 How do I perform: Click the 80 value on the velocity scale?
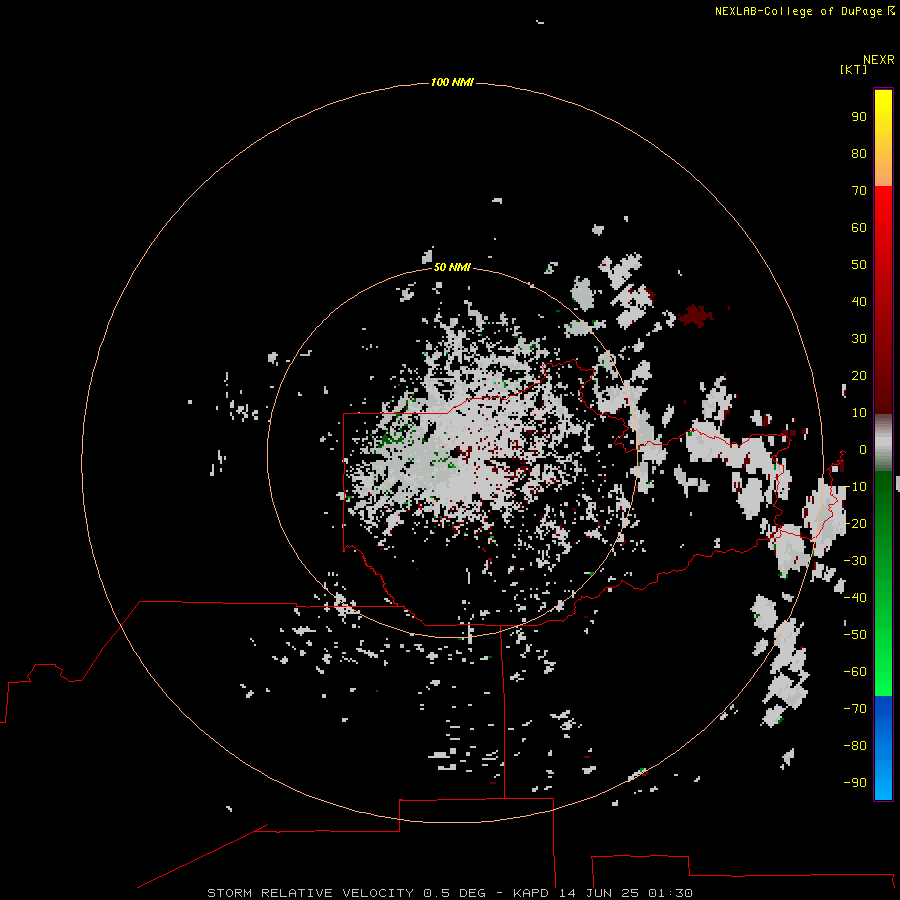[x=859, y=153]
